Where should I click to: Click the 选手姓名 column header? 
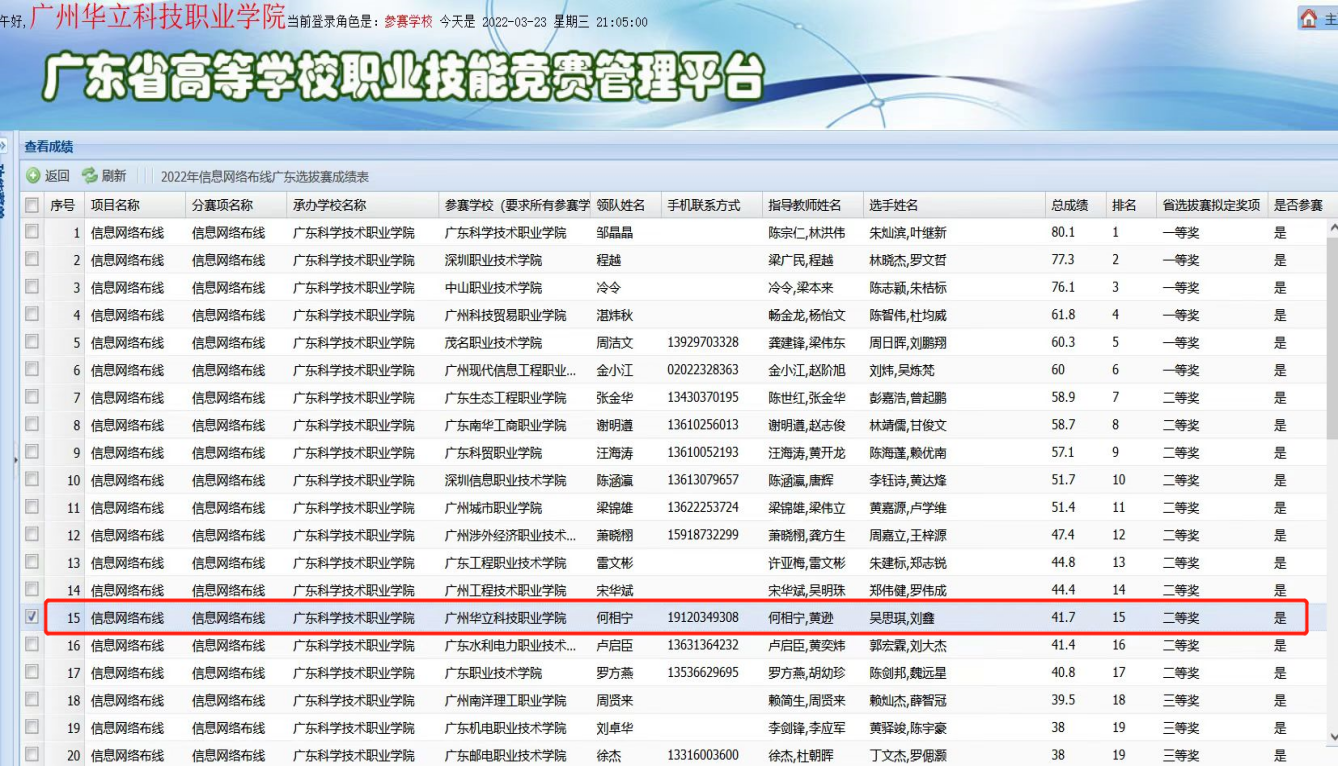(x=893, y=205)
